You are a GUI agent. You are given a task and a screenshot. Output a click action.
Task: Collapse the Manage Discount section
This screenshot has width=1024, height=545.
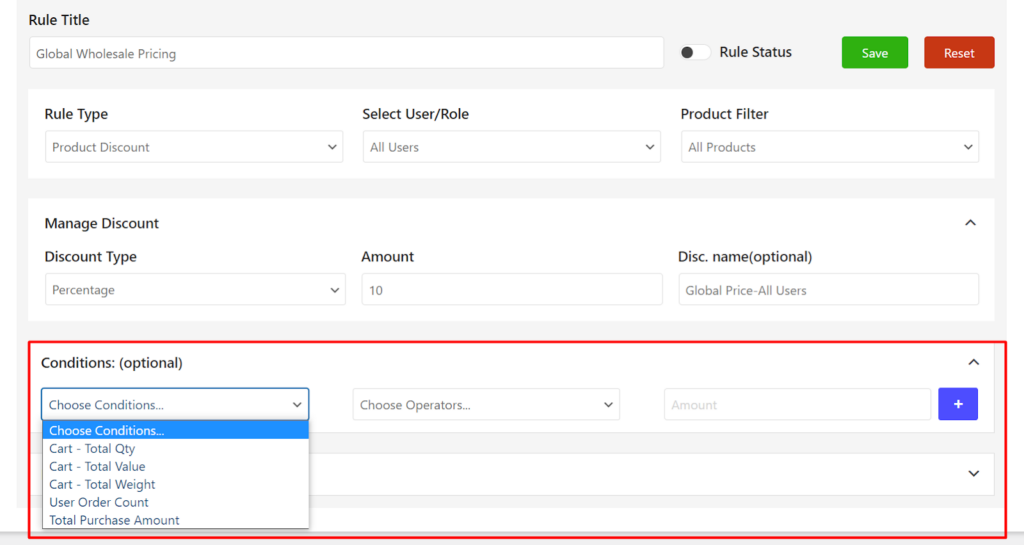(x=970, y=223)
